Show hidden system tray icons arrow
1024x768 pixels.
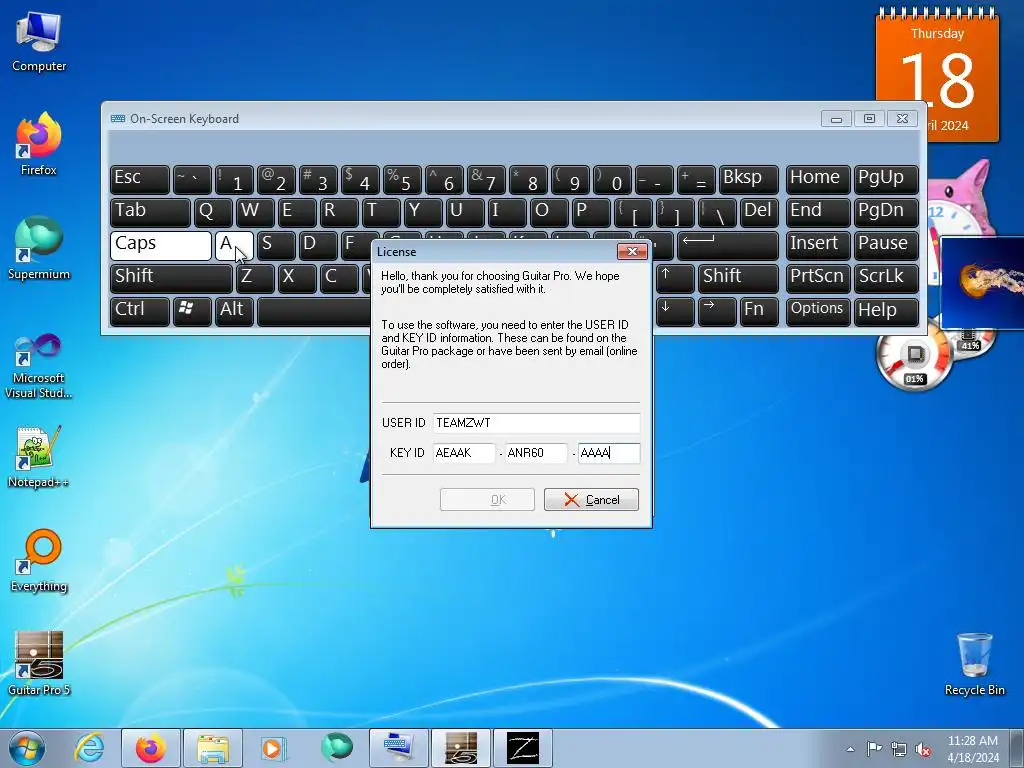pos(850,749)
